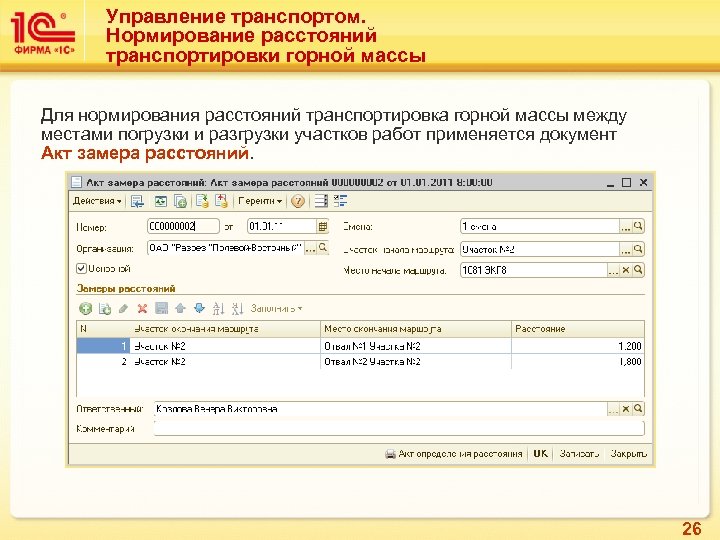The height and width of the screenshot is (540, 720).
Task: Click the list settings toolbar icon
Action: (321, 201)
